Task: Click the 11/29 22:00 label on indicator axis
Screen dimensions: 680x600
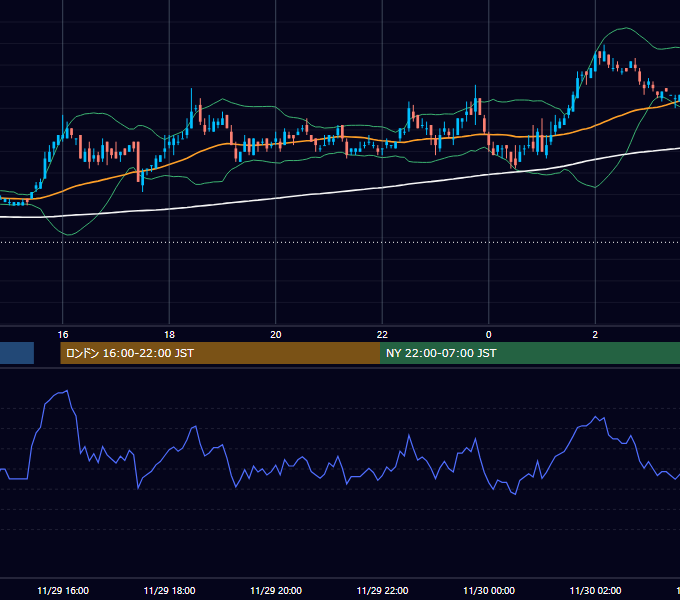Action: (x=382, y=591)
